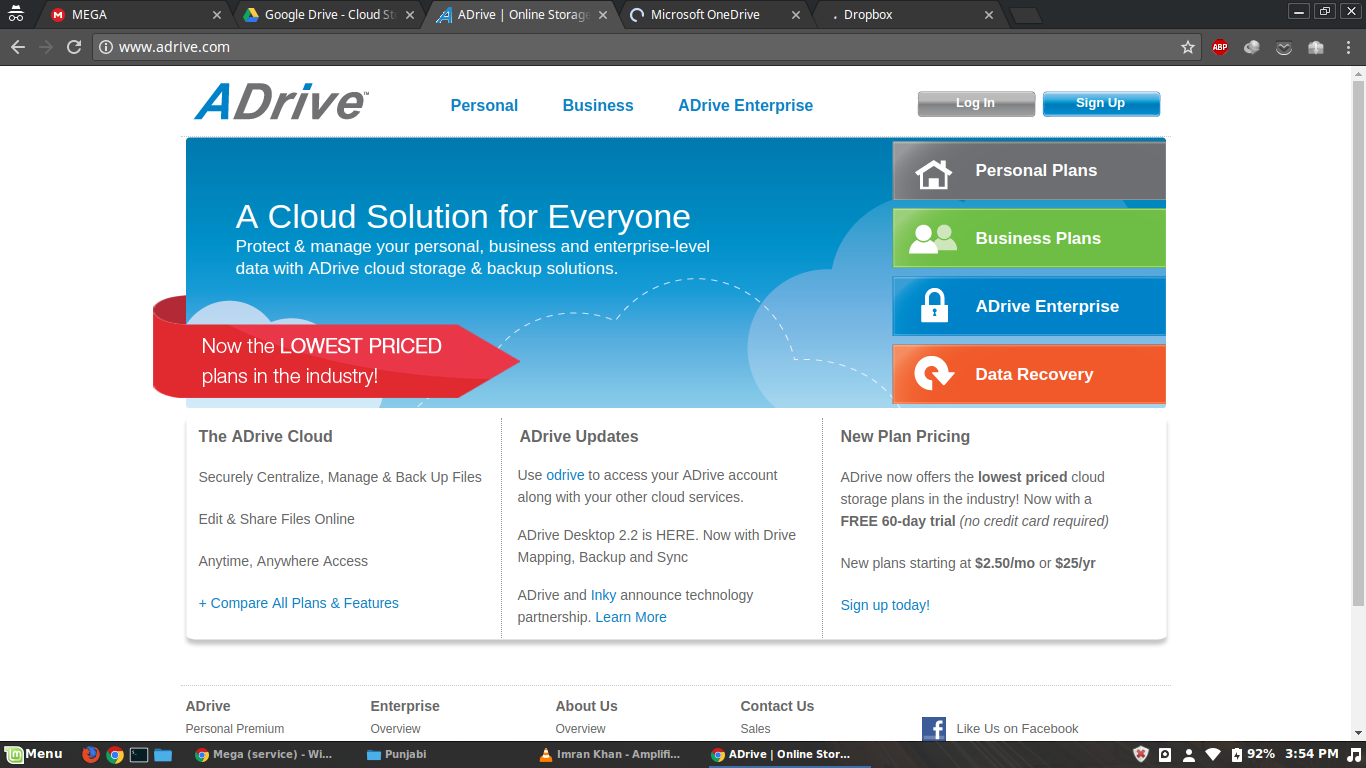Image resolution: width=1366 pixels, height=768 pixels.
Task: Open the Overview link under About Us footer
Action: tap(580, 729)
